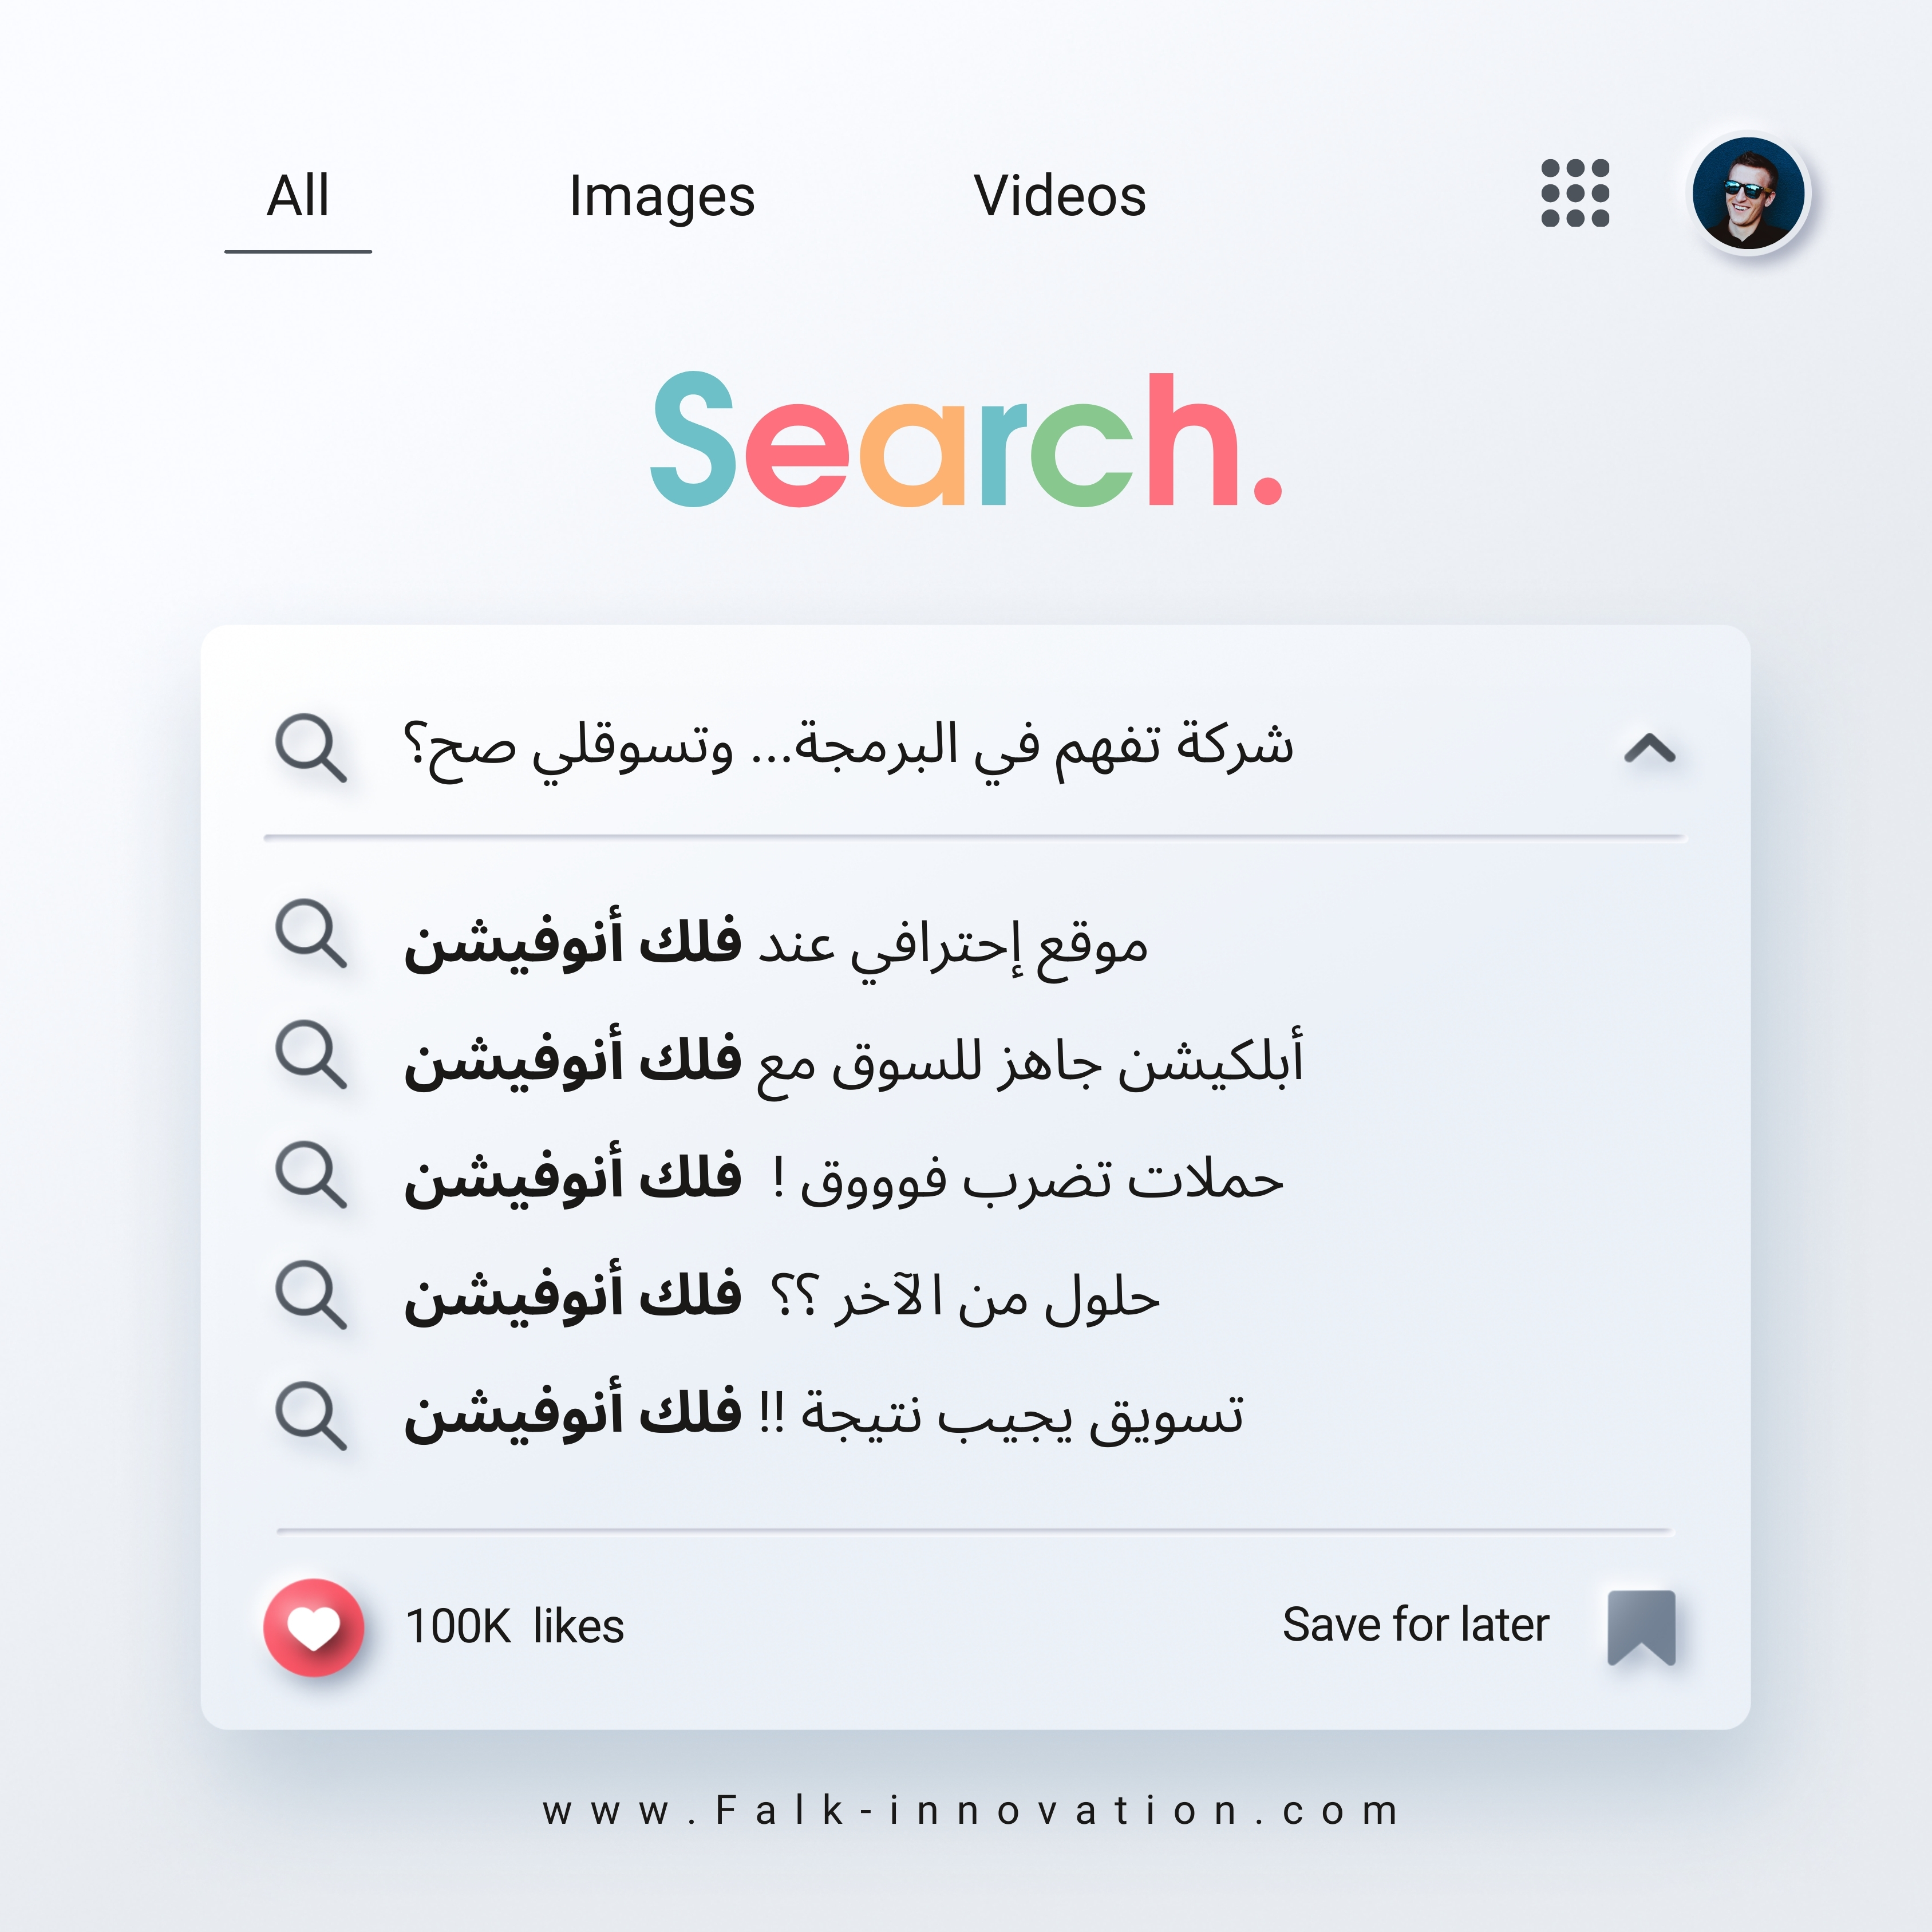Click the user profile avatar
The height and width of the screenshot is (1932, 1932).
[1747, 193]
